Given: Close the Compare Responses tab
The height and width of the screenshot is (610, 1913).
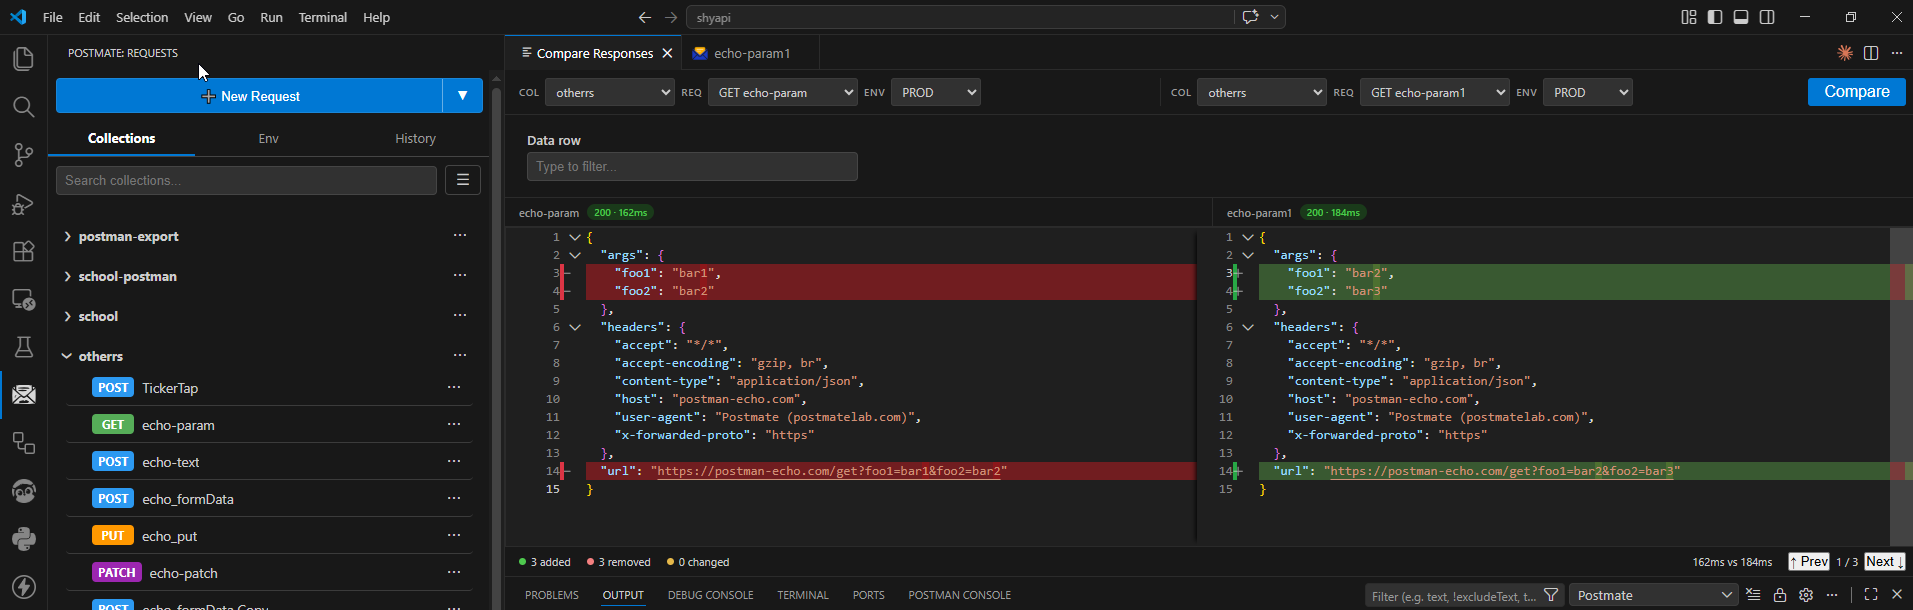Looking at the screenshot, I should click(667, 53).
